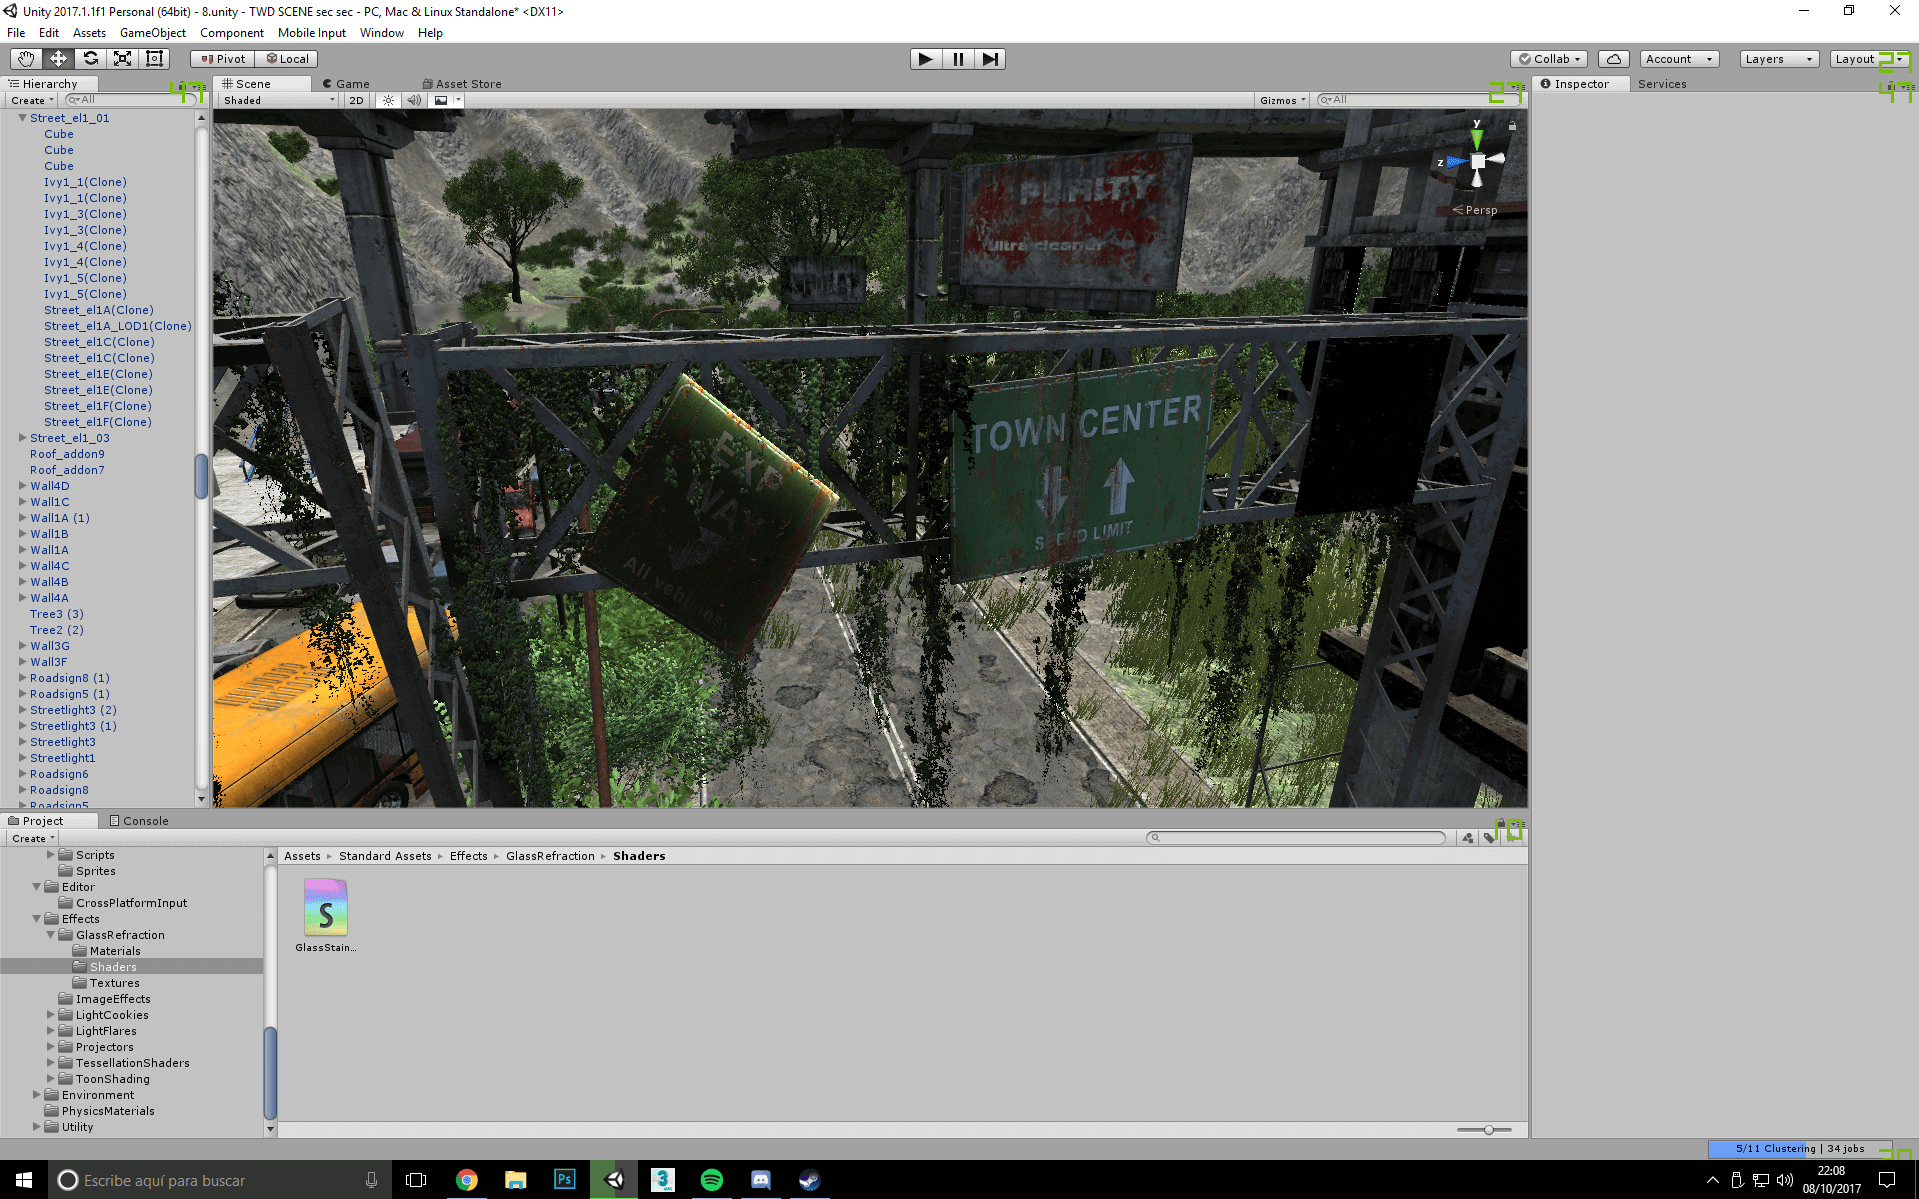This screenshot has height=1199, width=1919.
Task: Switch to the Game tab
Action: (348, 84)
